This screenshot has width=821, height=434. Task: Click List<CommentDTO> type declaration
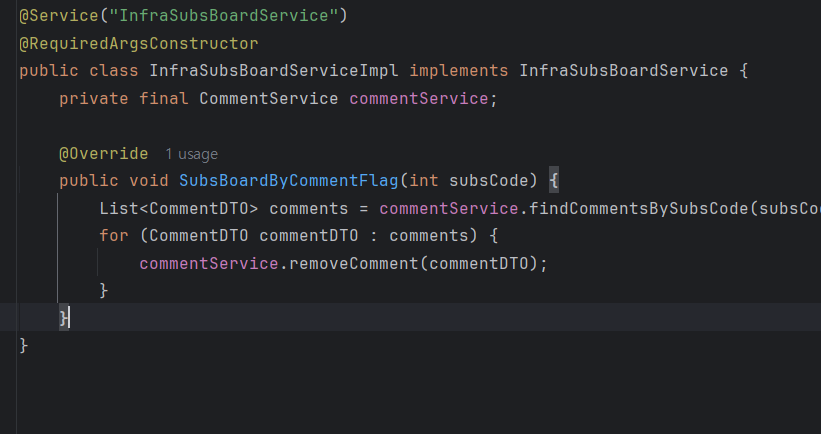pos(179,208)
